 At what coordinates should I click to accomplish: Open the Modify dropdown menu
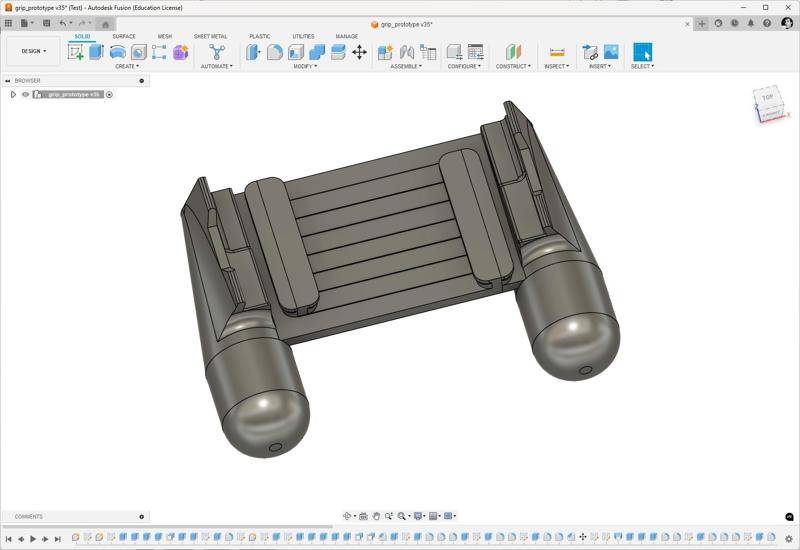click(x=306, y=67)
